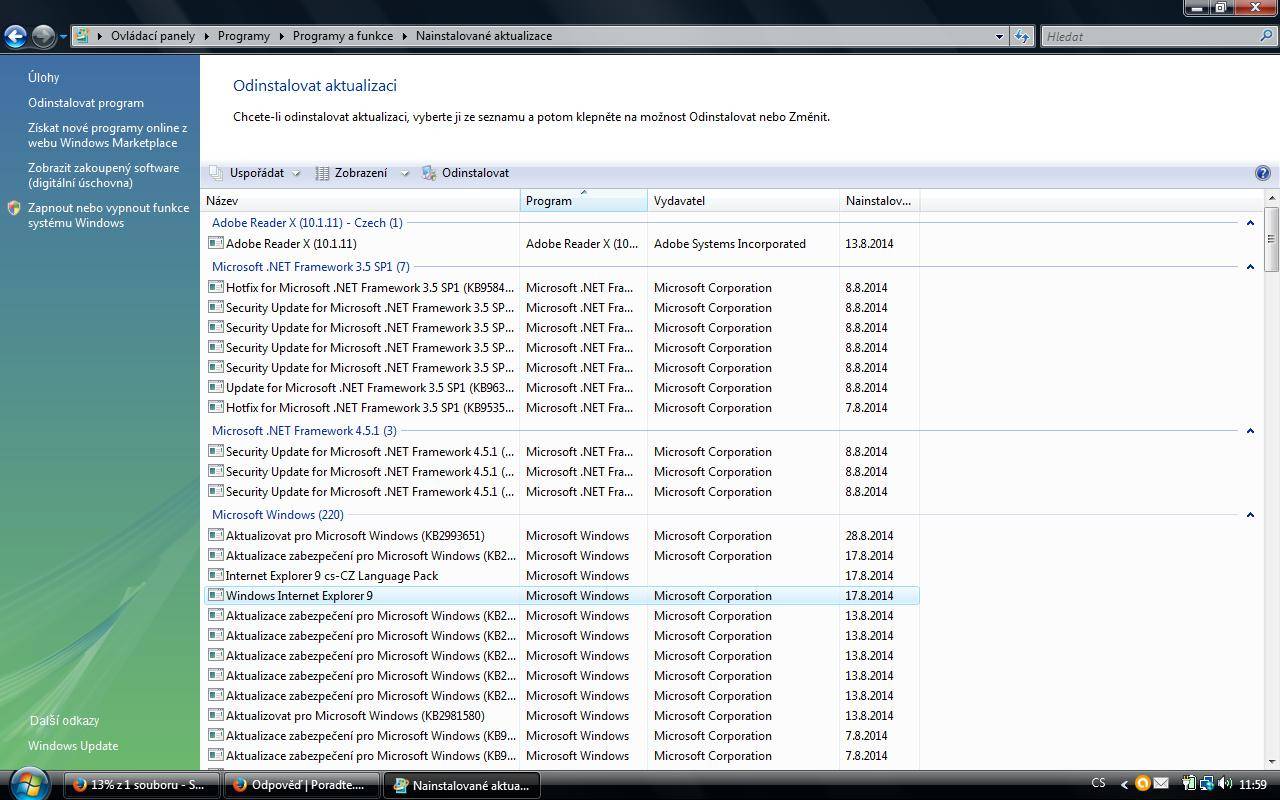
Task: Click the Adobe Reader X (10.1.11) - Czech group header
Action: point(307,223)
